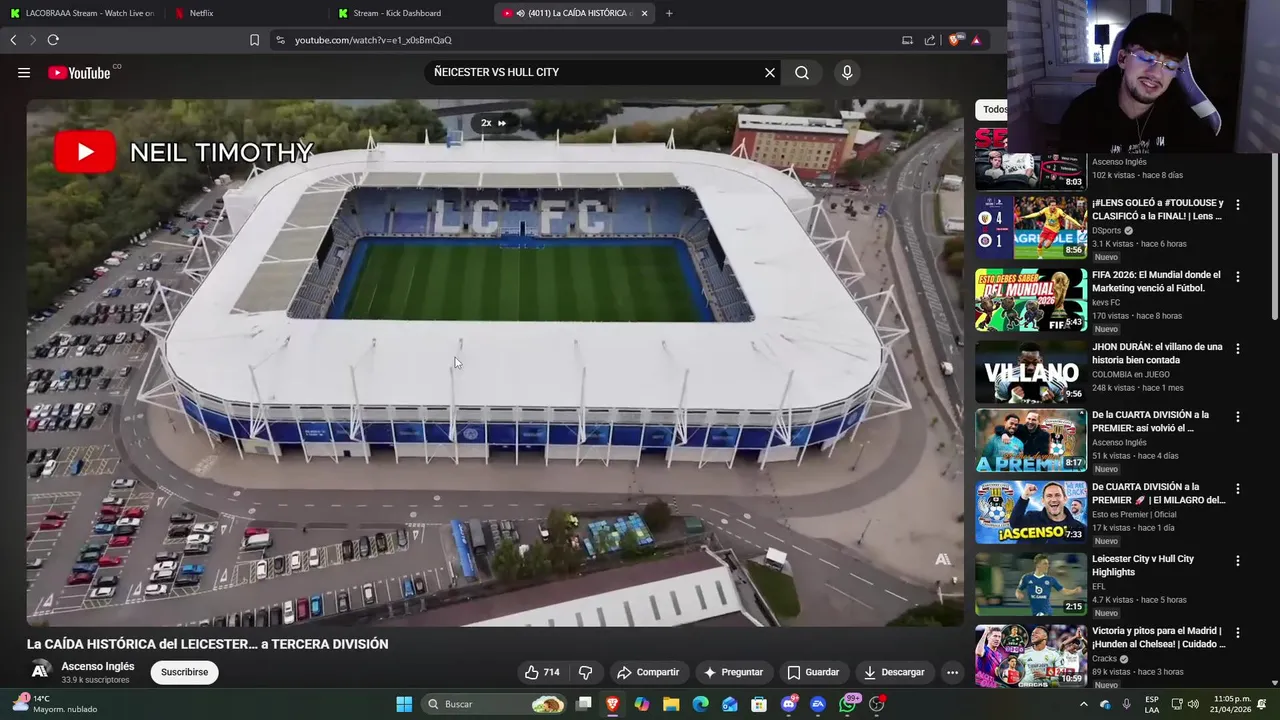Click the Windows taskbar Buscar search box
This screenshot has width=1280, height=720.
494,704
